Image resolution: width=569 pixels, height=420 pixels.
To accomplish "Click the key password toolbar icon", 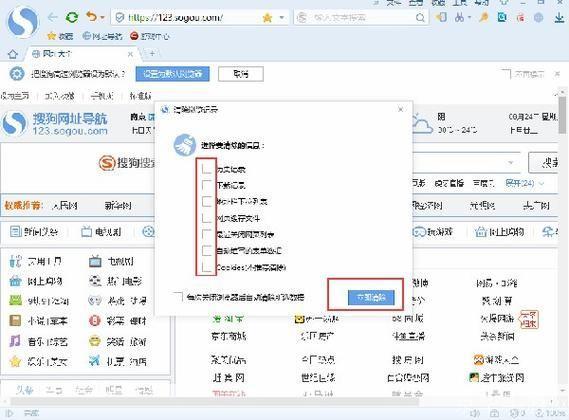I will [x=483, y=17].
